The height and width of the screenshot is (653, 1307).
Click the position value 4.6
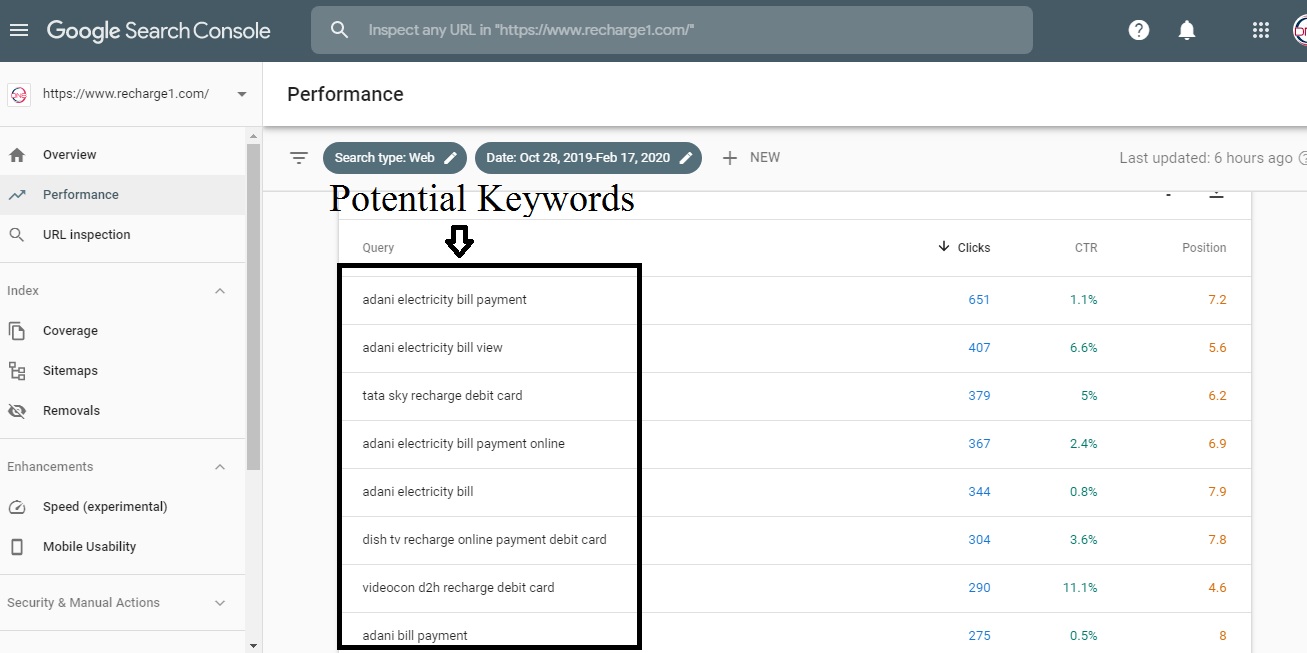coord(1217,588)
